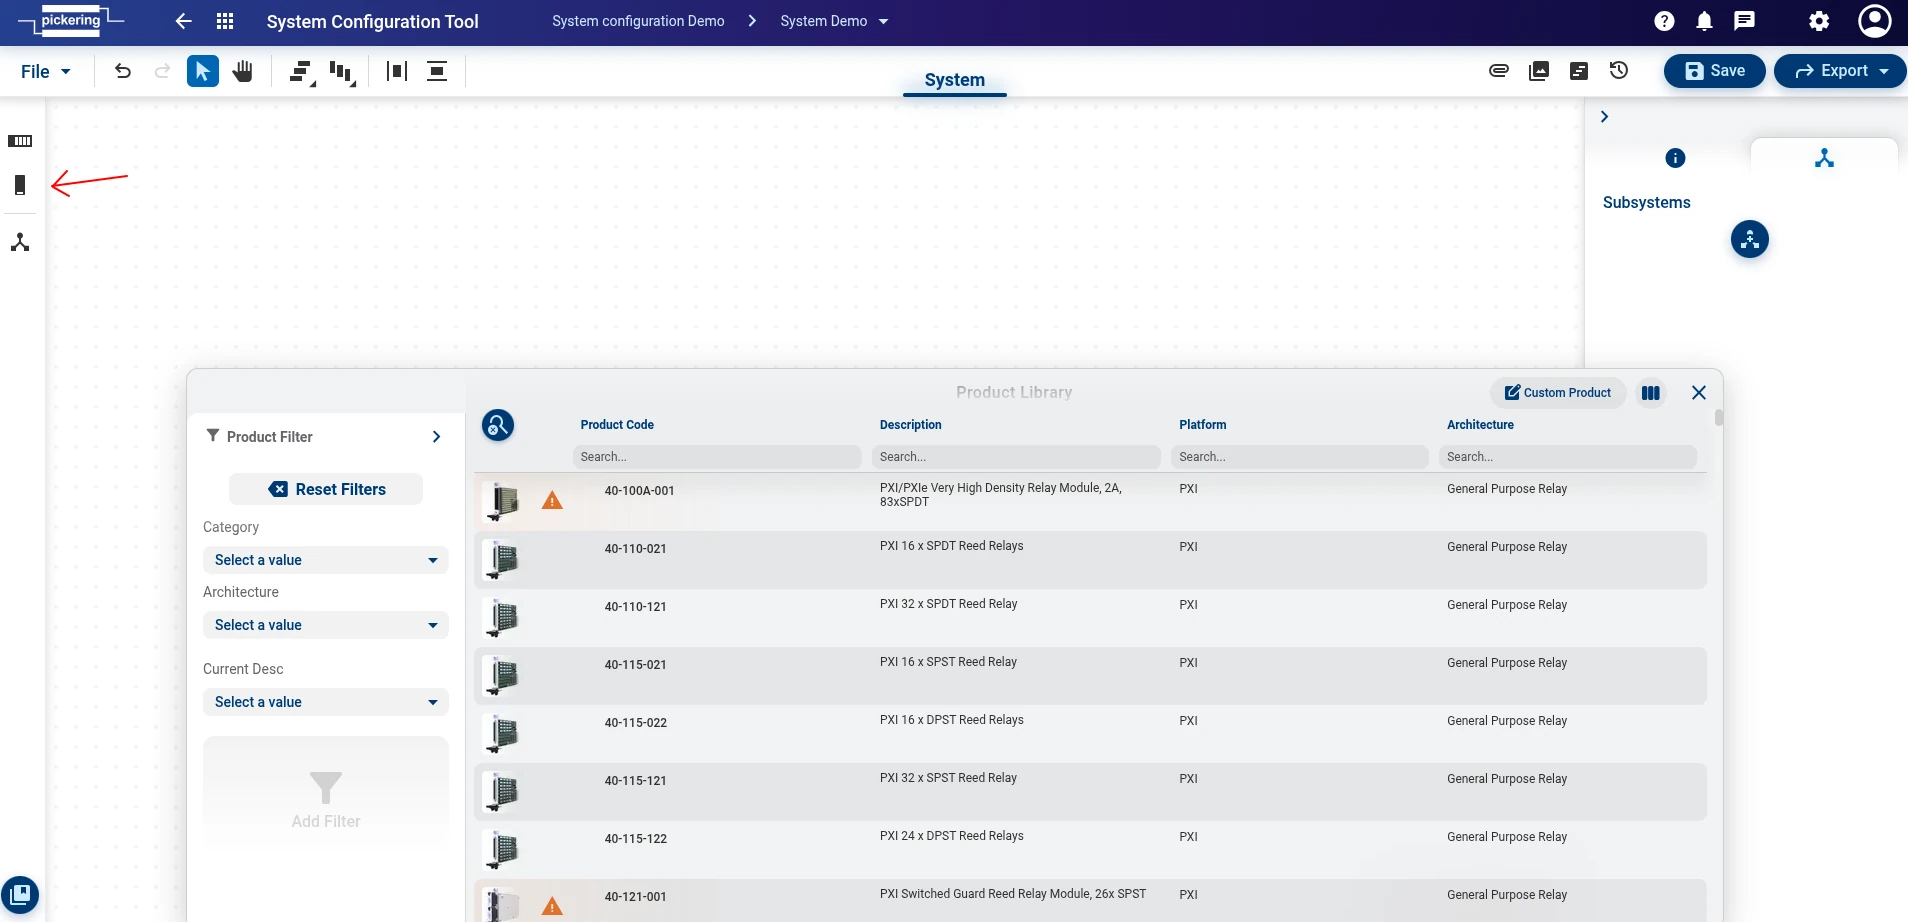Image resolution: width=1908 pixels, height=922 pixels.
Task: Distribute items horizontally
Action: [397, 71]
